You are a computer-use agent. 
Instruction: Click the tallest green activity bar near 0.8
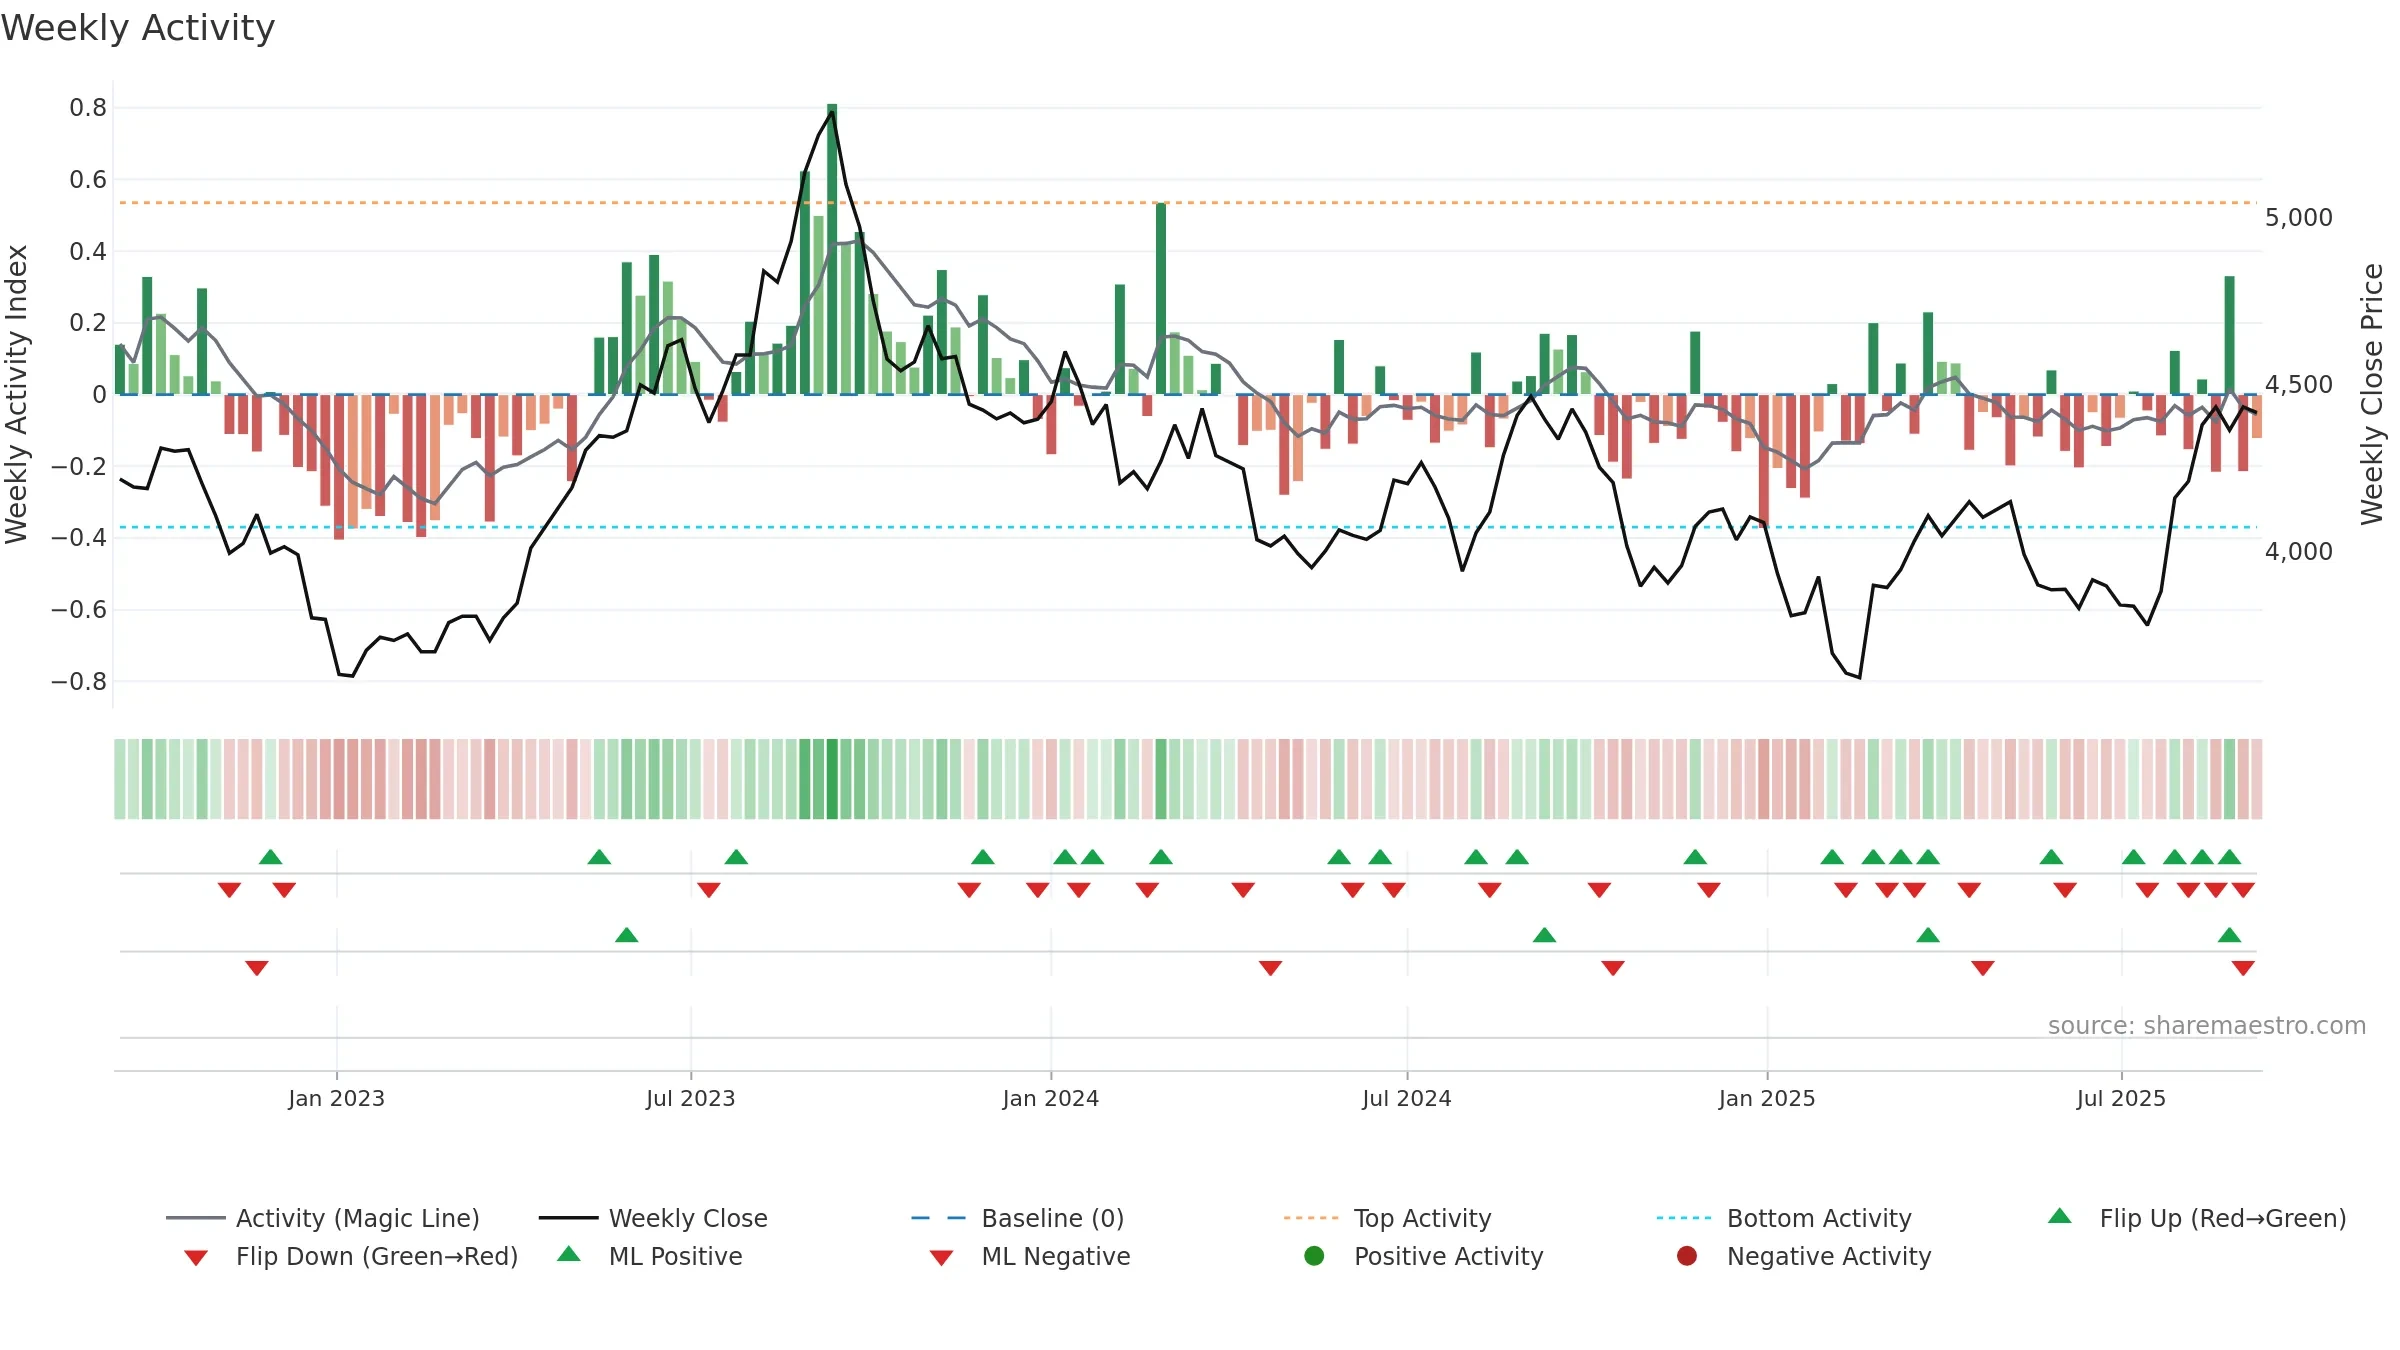pos(832,249)
